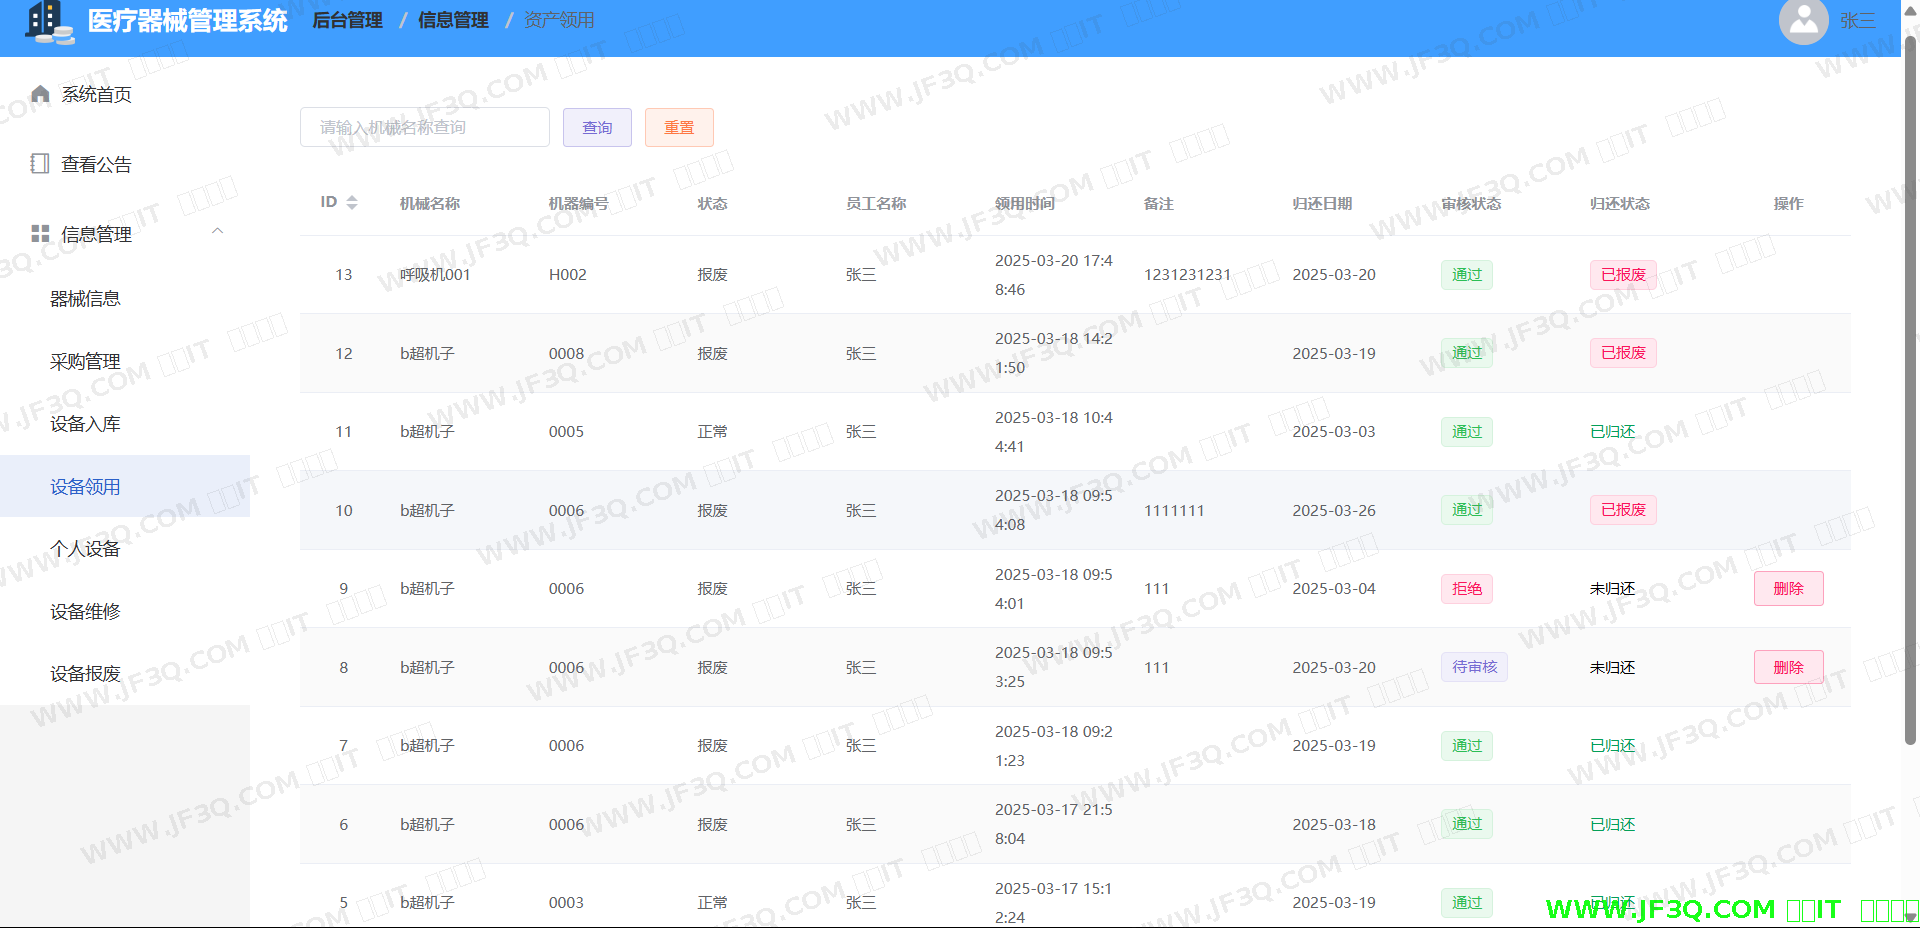This screenshot has width=1920, height=928.
Task: Collapse the 信息管理 menu chevron
Action: click(217, 232)
